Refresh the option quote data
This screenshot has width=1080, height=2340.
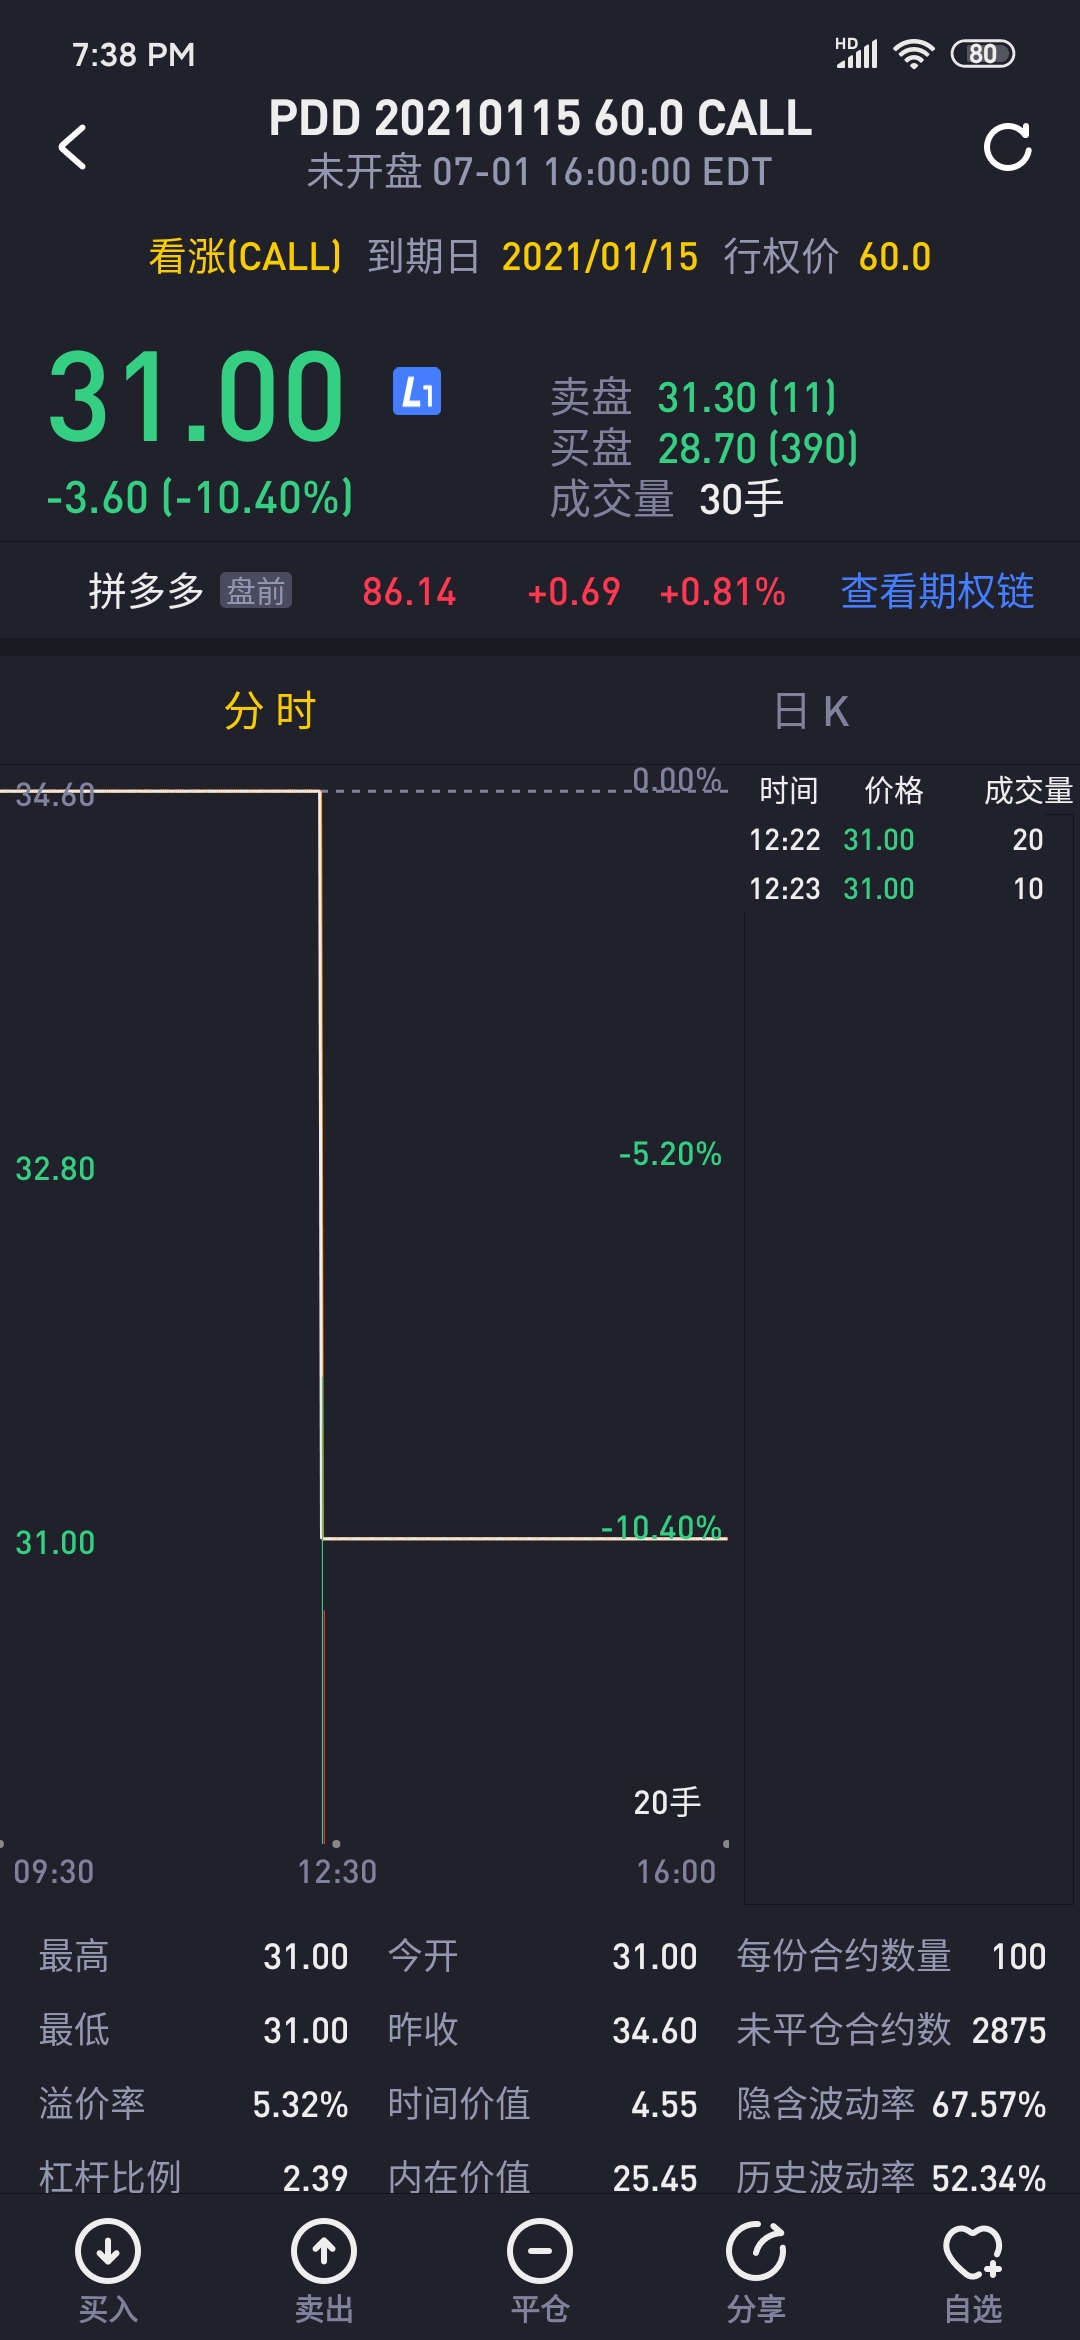click(x=1007, y=148)
